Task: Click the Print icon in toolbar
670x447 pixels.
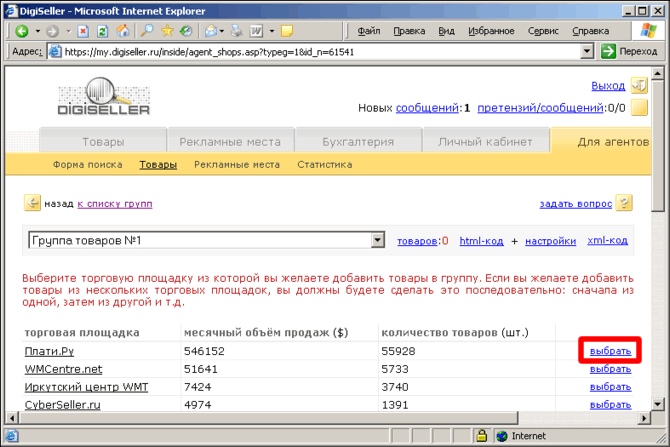Action: (236, 31)
